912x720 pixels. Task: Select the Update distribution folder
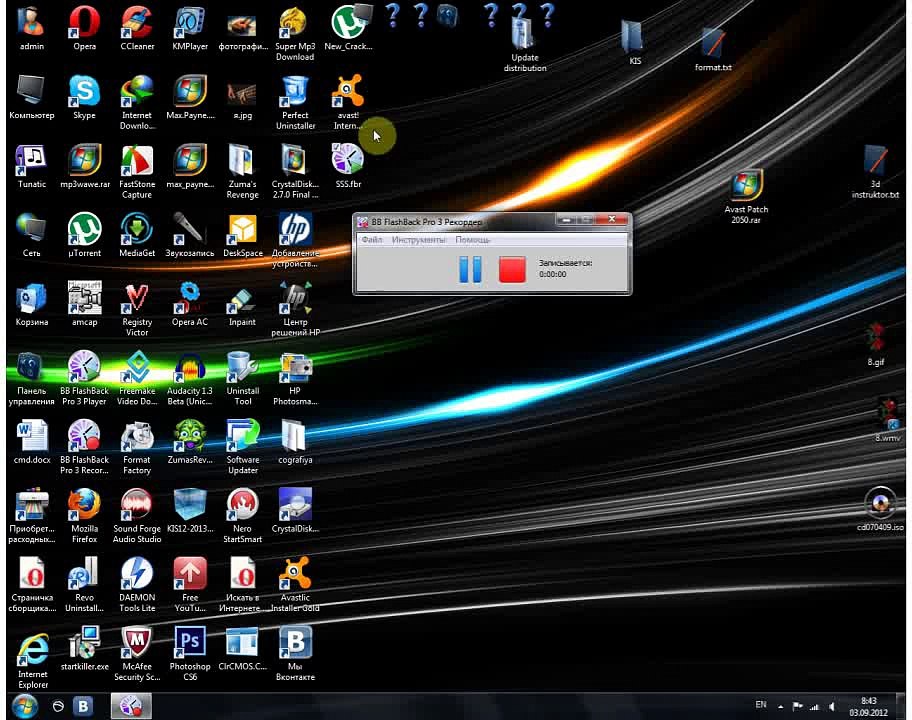tap(525, 44)
